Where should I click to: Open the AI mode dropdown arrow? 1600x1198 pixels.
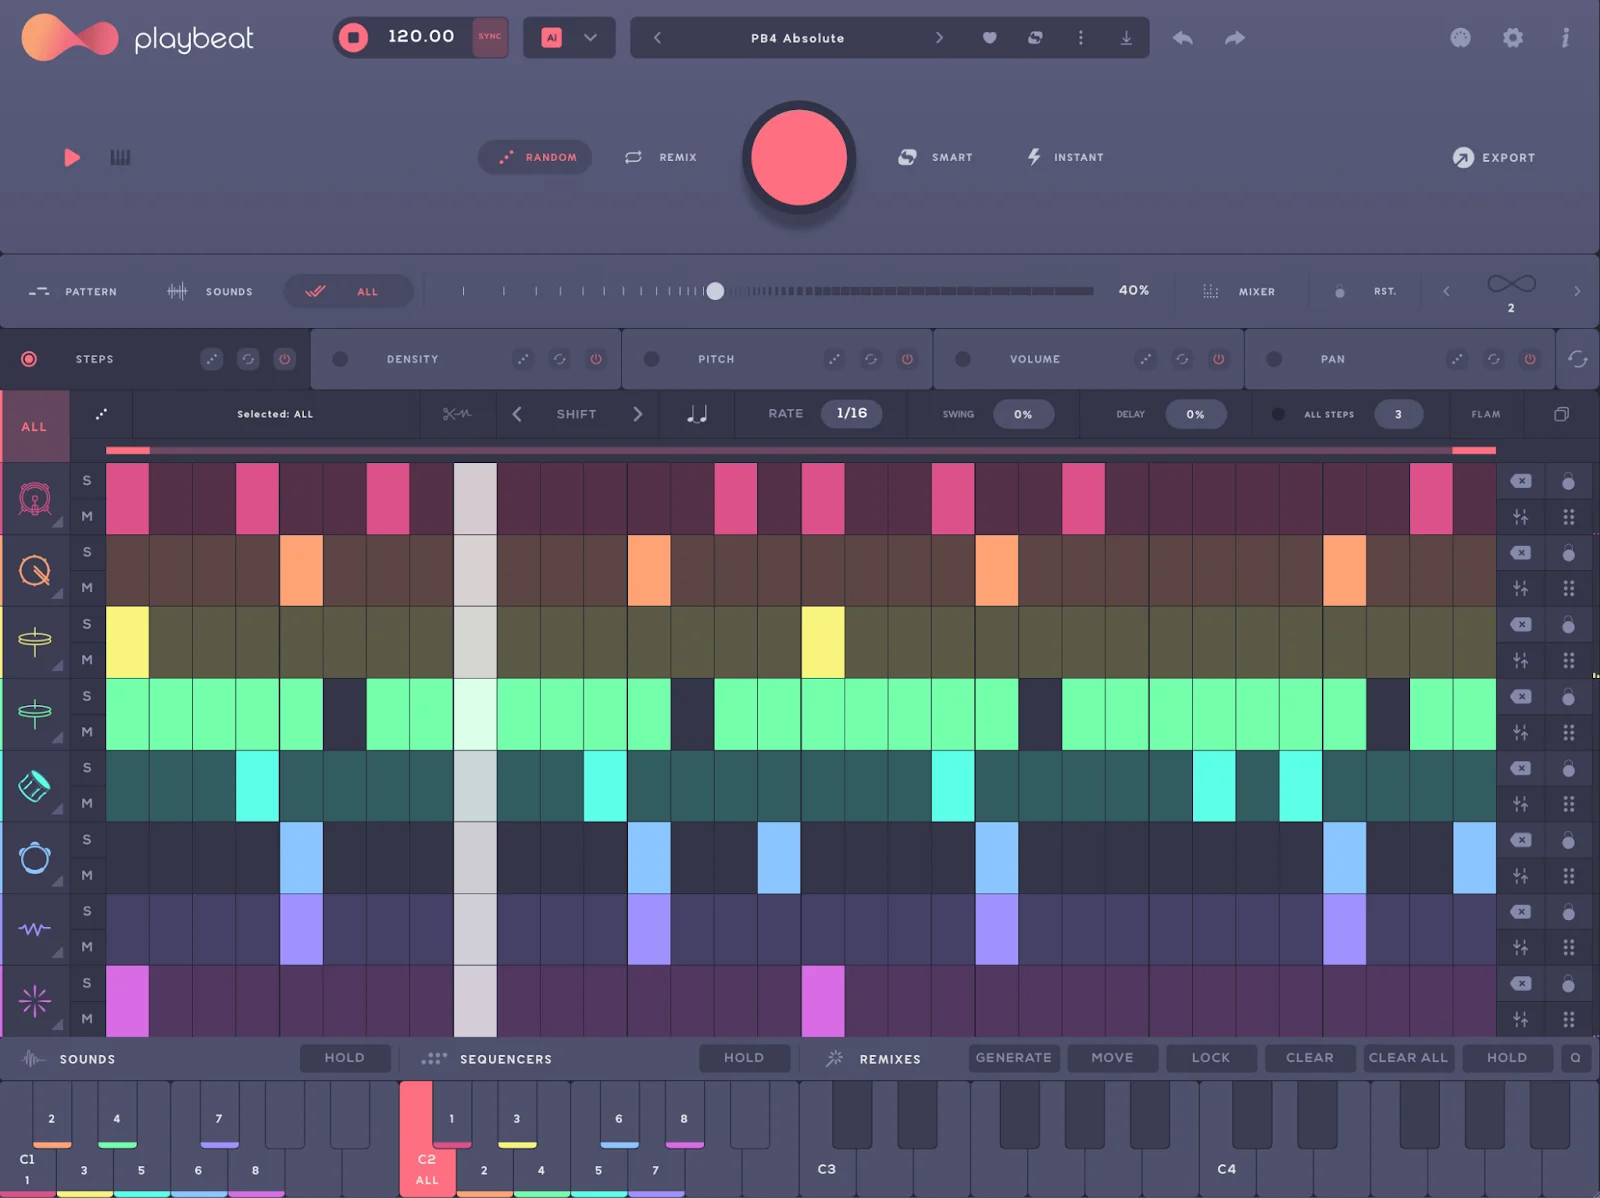[x=590, y=38]
